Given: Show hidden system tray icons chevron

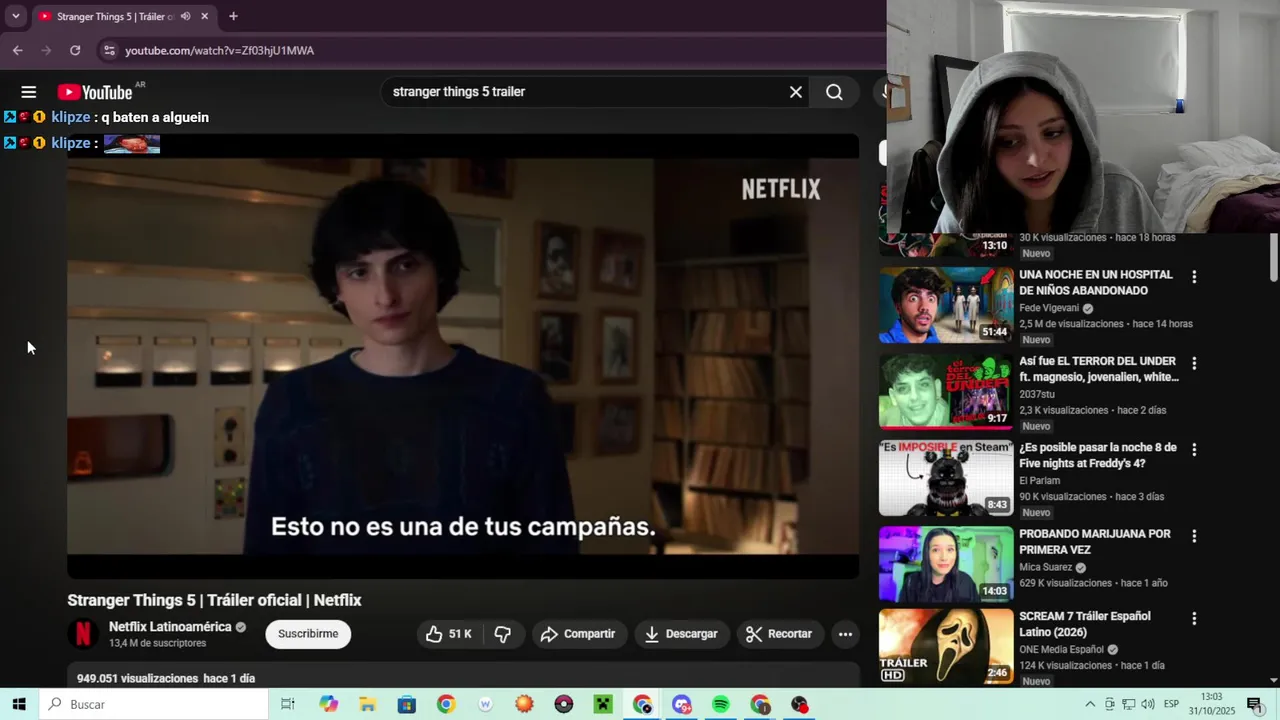Looking at the screenshot, I should (1090, 704).
